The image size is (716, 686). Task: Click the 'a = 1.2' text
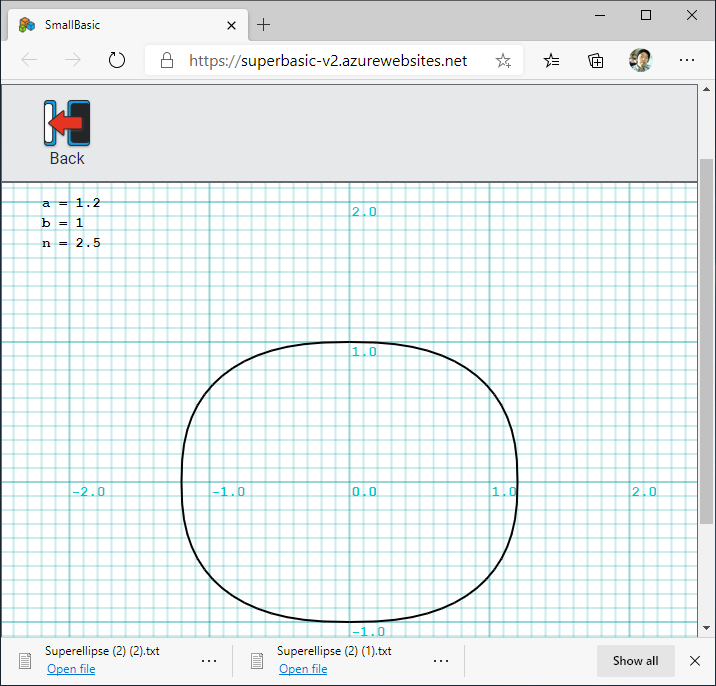pyautogui.click(x=71, y=203)
